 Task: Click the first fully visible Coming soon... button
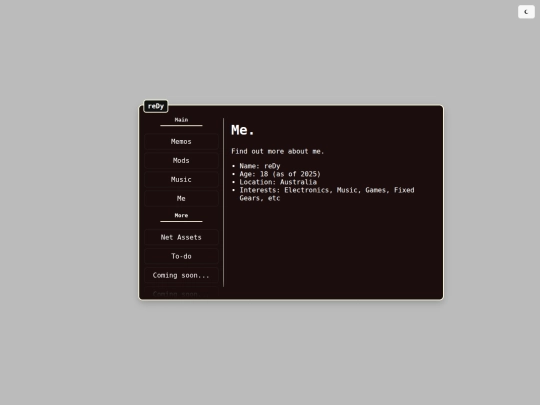[181, 275]
